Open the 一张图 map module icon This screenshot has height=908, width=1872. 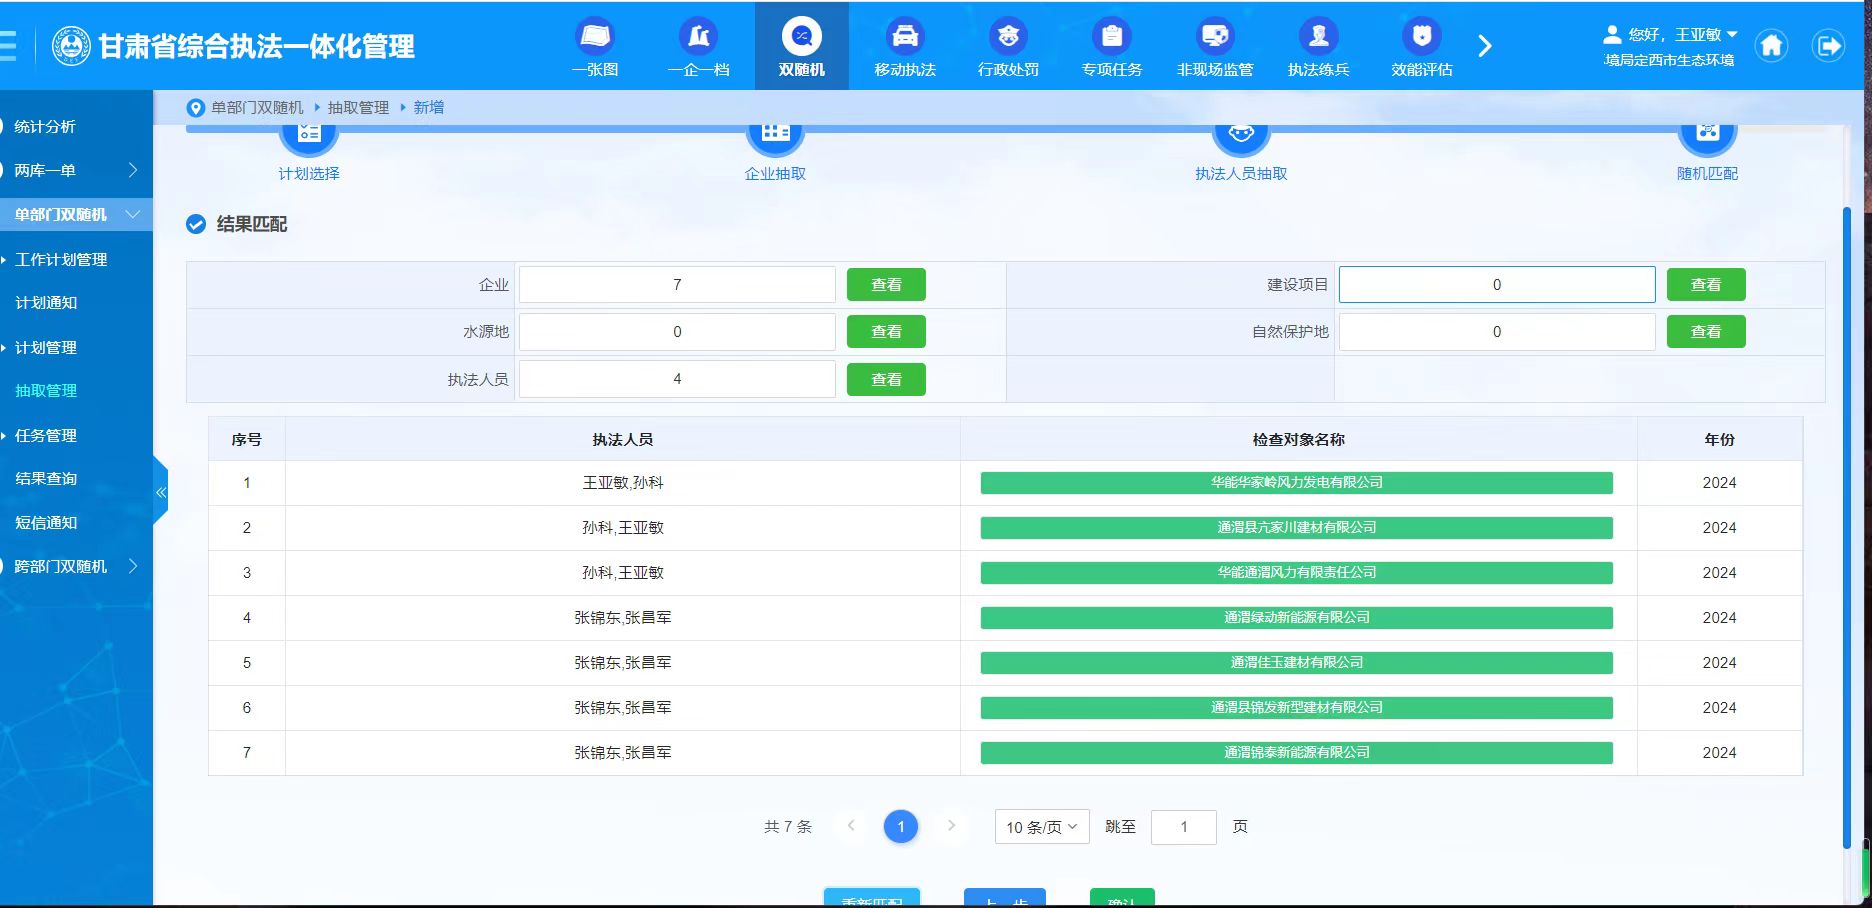click(x=595, y=37)
